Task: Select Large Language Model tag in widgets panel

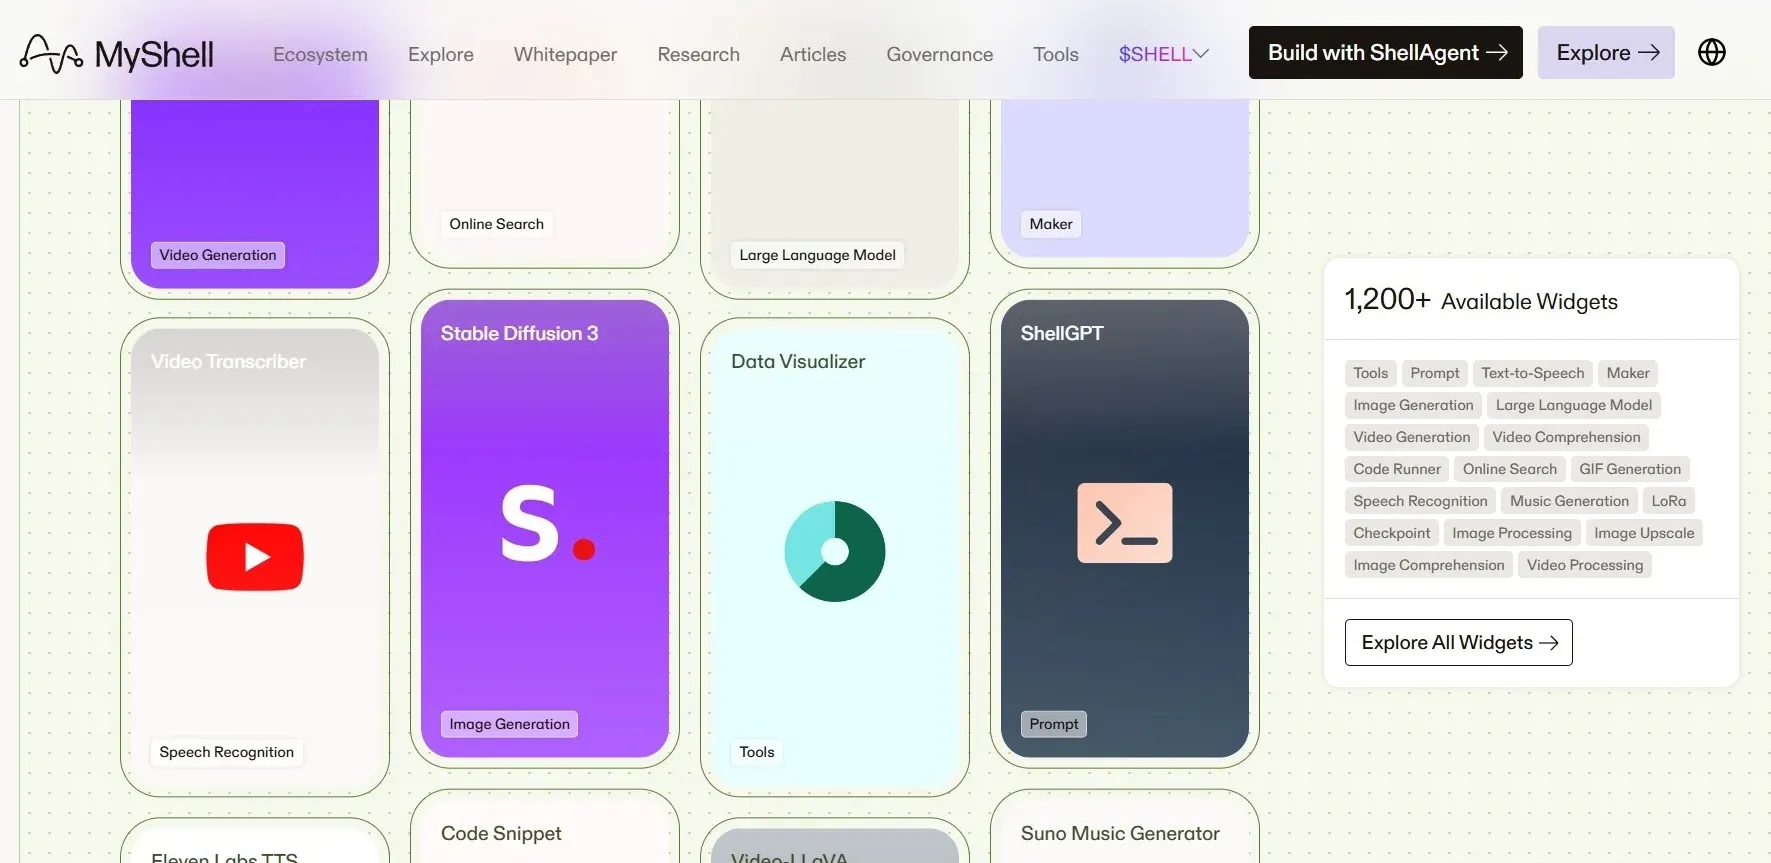Action: [x=1574, y=405]
